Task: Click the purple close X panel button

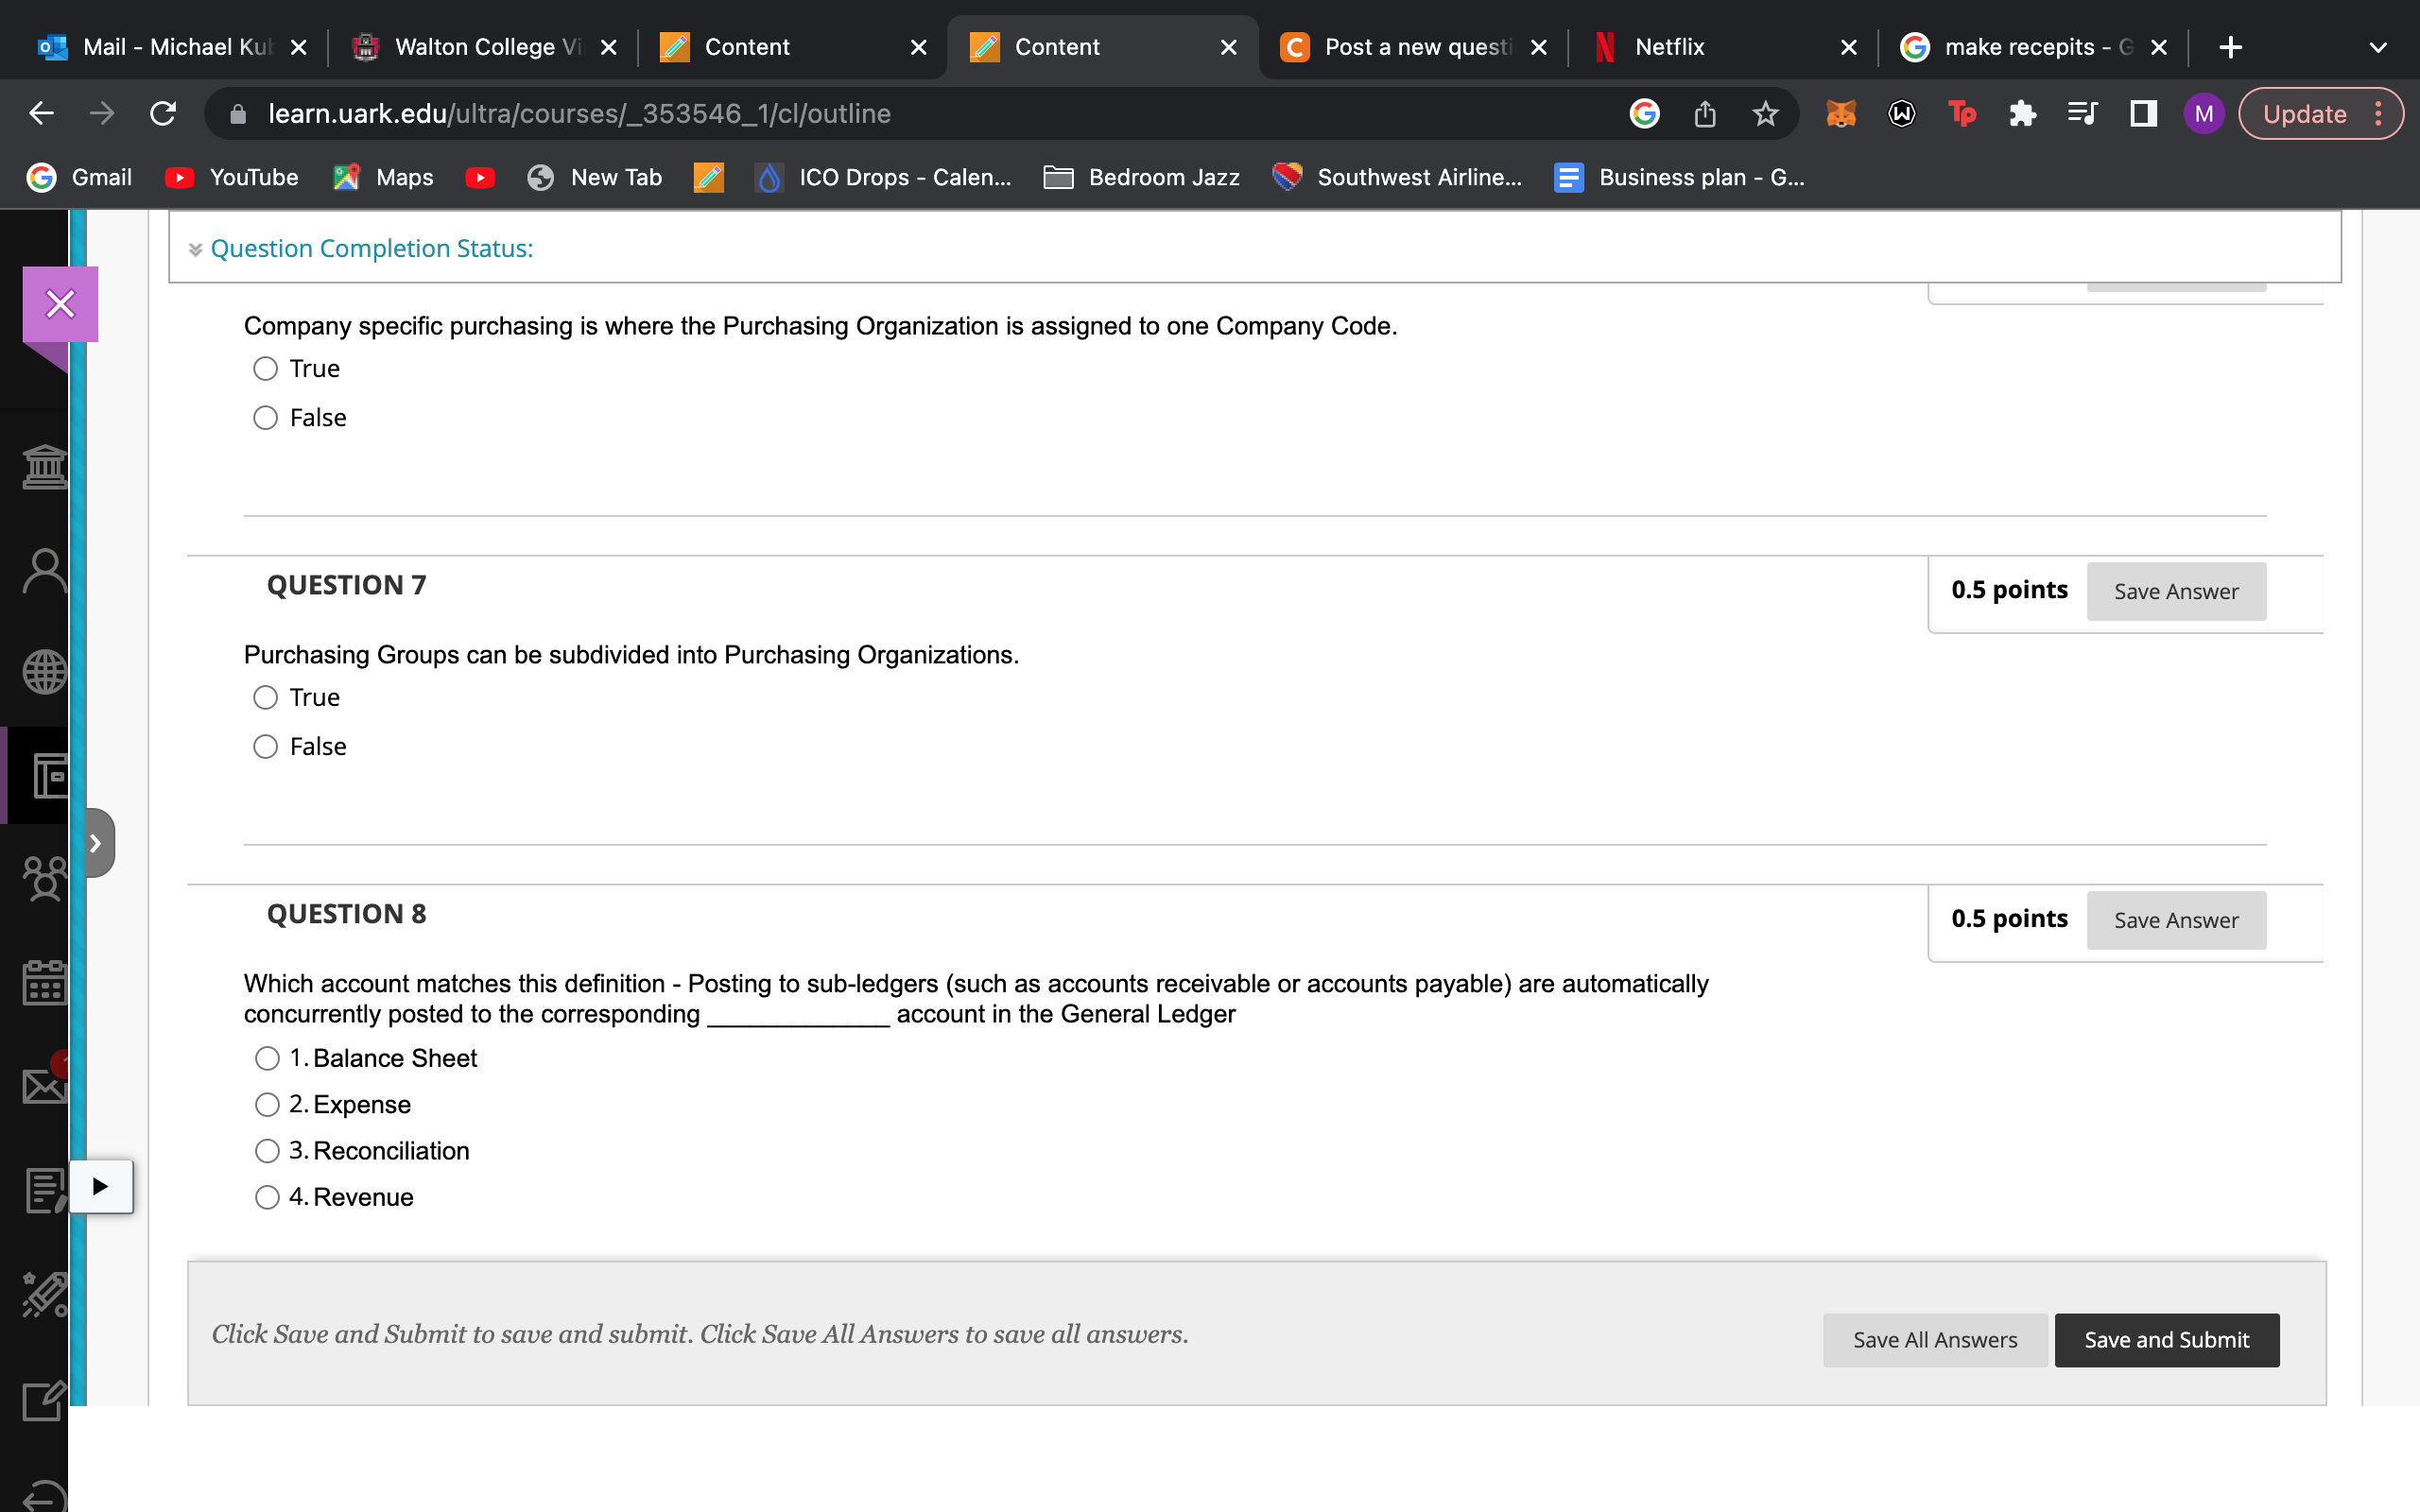Action: coord(60,304)
